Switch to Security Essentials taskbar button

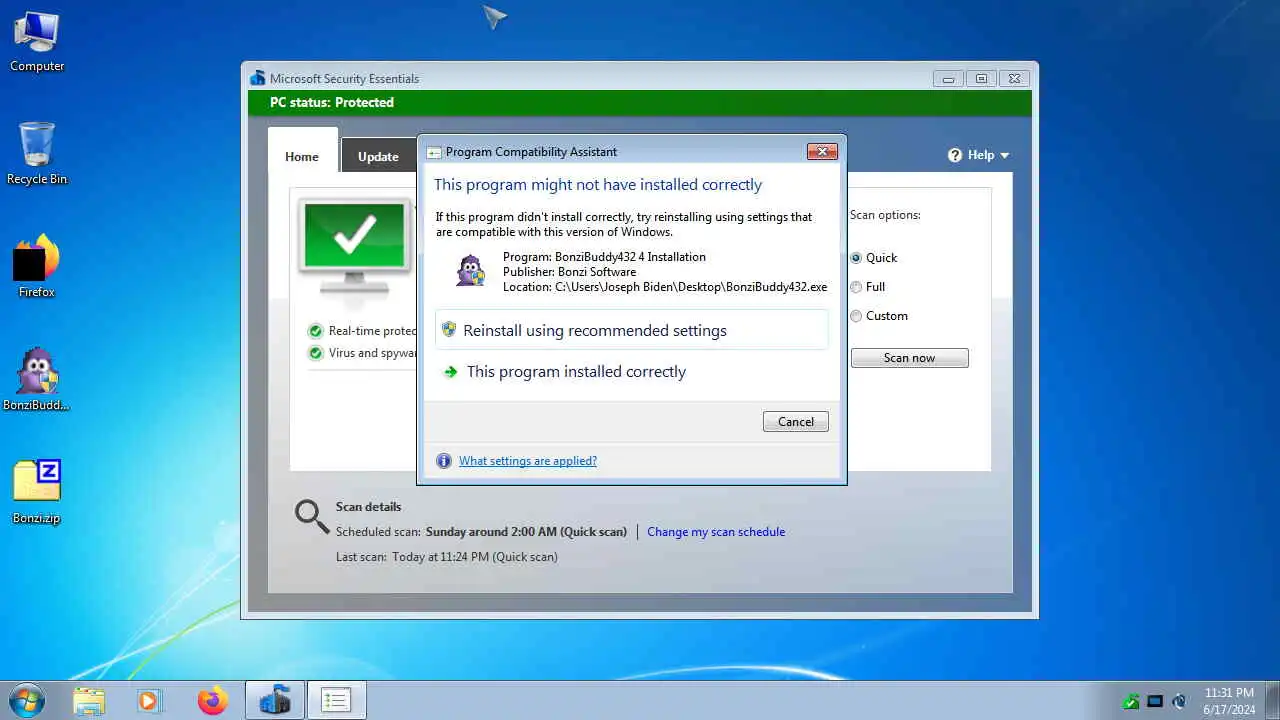point(275,701)
